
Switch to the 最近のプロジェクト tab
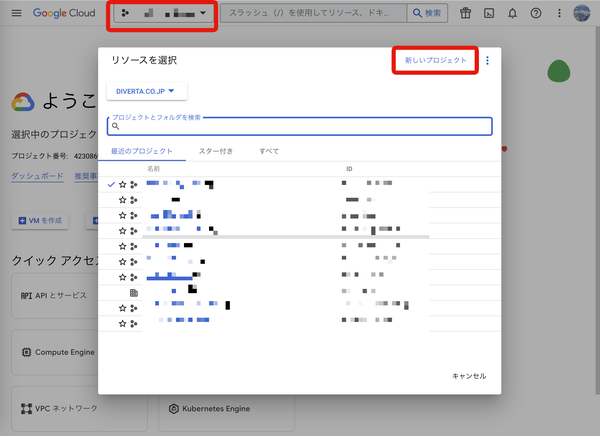(x=142, y=151)
